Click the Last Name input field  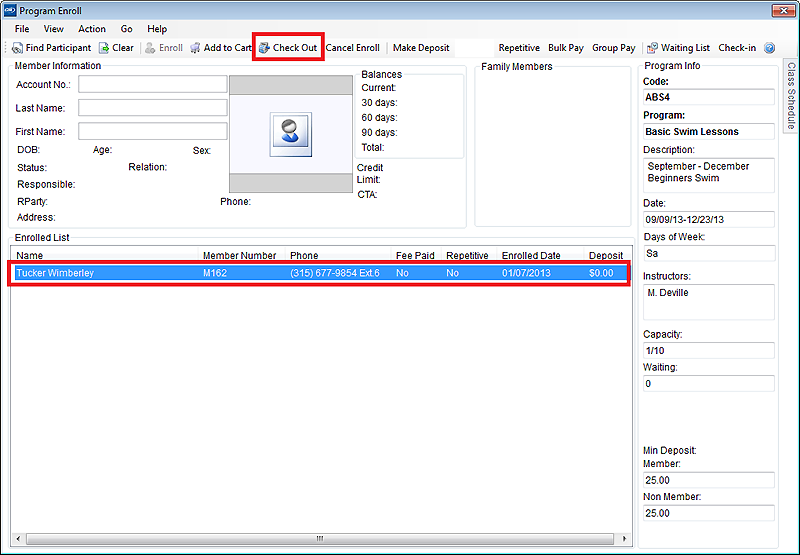(x=153, y=108)
